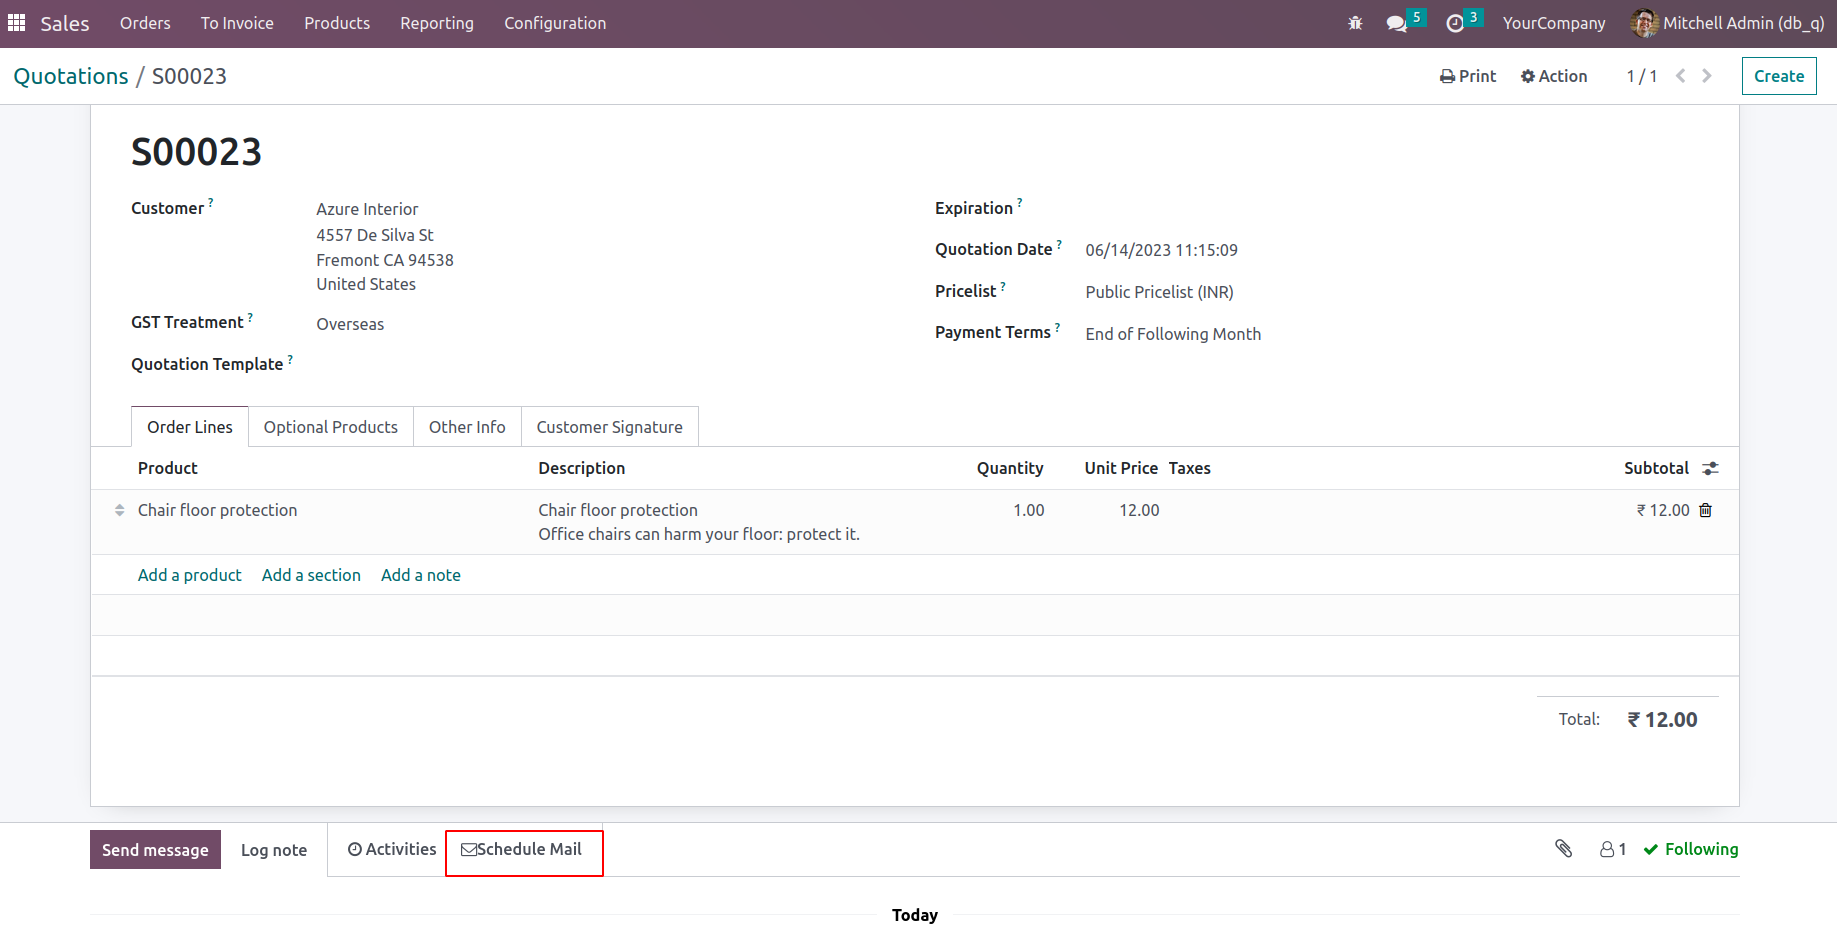
Task: Expand the Configuration menu
Action: (x=554, y=23)
